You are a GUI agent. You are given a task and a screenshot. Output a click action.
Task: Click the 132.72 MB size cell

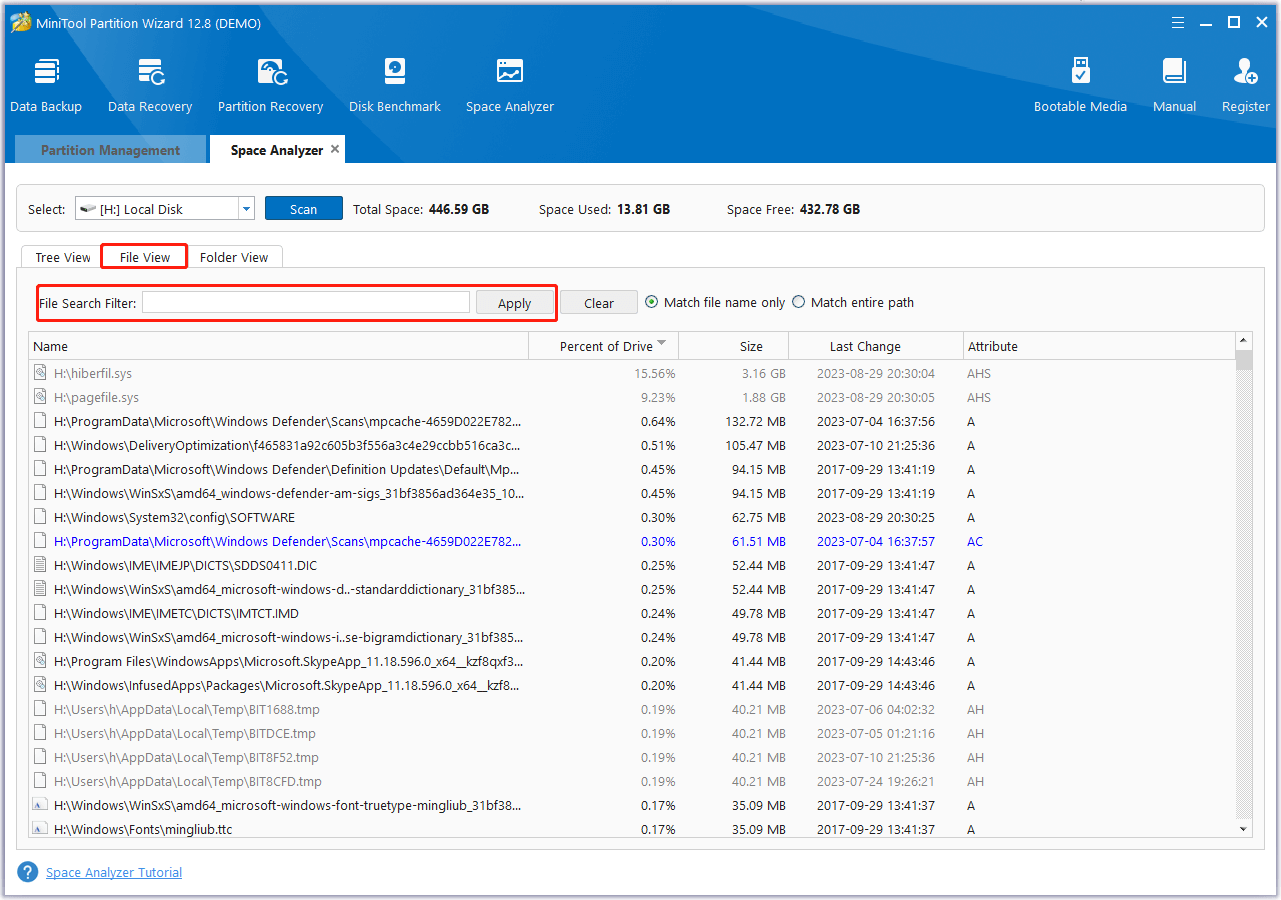755,421
